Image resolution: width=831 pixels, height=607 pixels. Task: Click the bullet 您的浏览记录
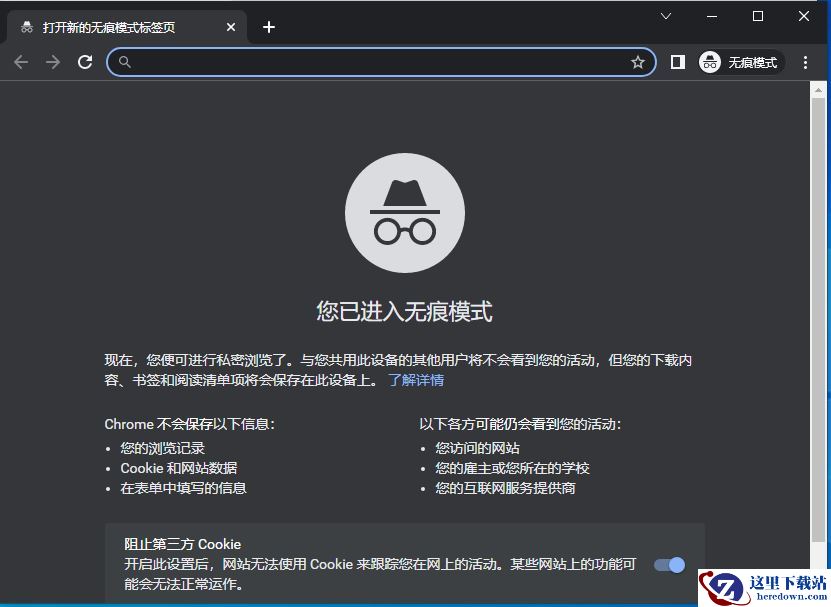pos(162,448)
